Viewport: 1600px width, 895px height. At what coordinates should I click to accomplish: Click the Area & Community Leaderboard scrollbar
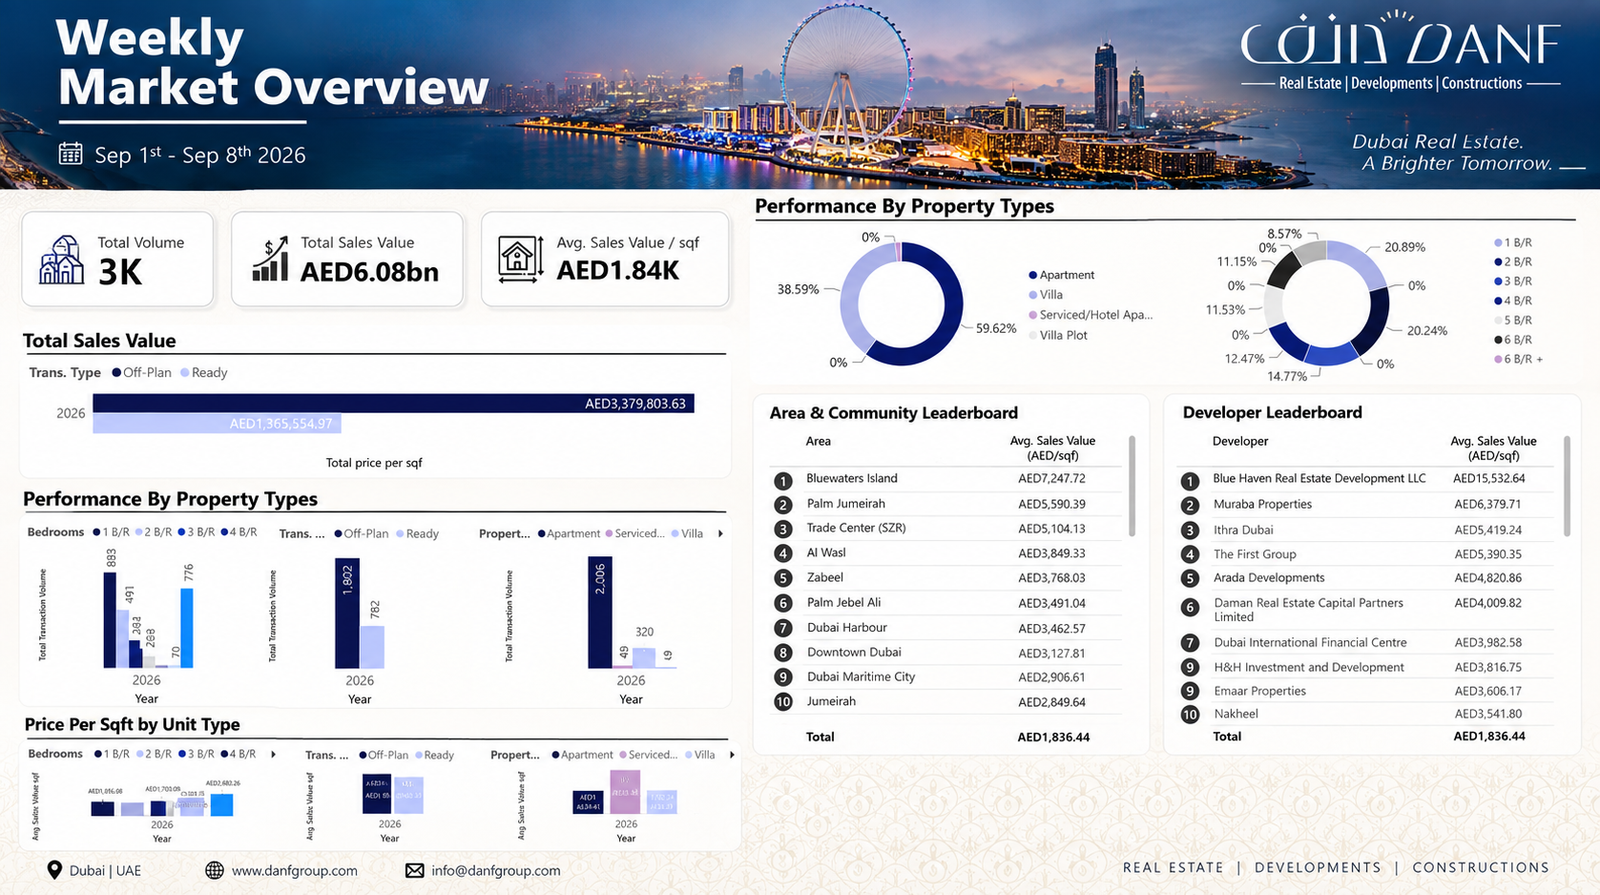pos(1132,486)
